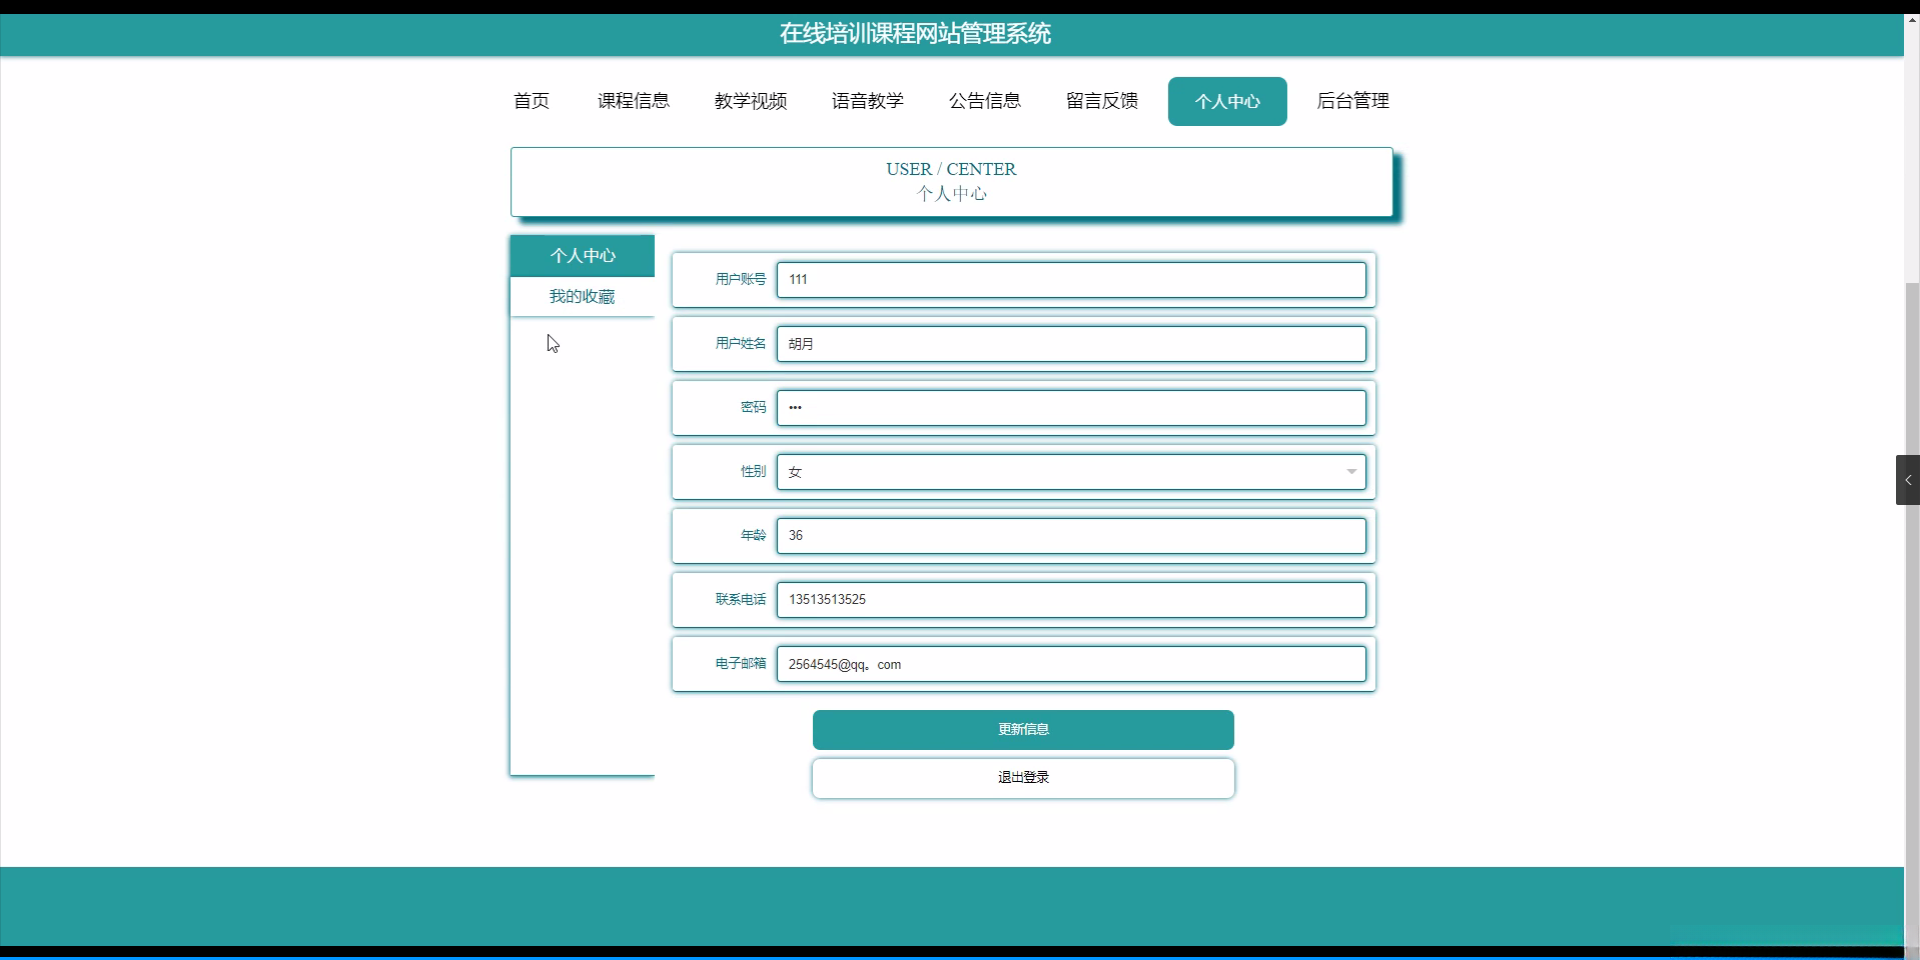Click the 年龄 age input field
Viewport: 1920px width, 960px height.
coord(1070,535)
